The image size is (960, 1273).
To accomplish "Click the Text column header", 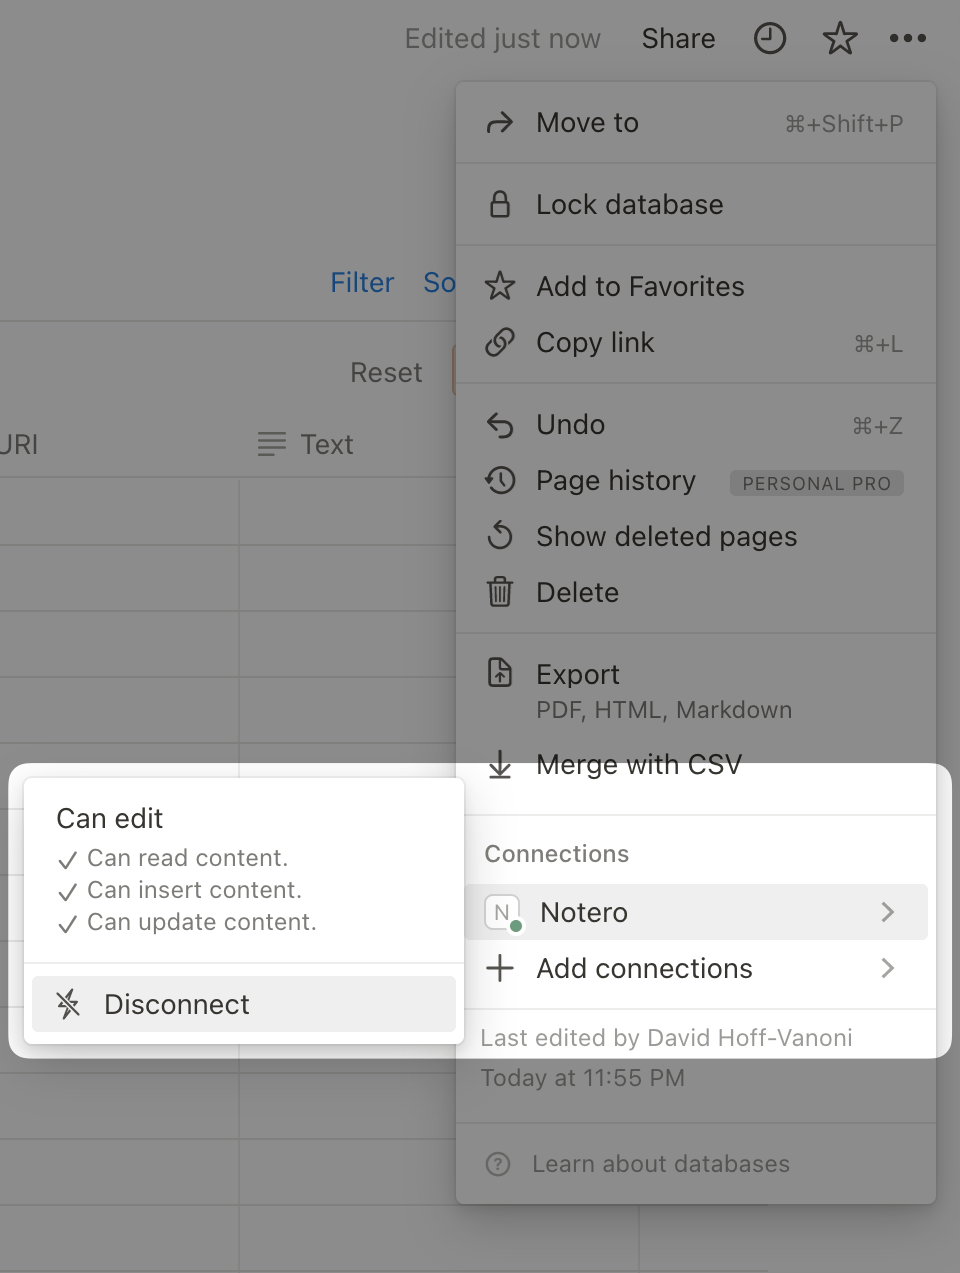I will [326, 444].
